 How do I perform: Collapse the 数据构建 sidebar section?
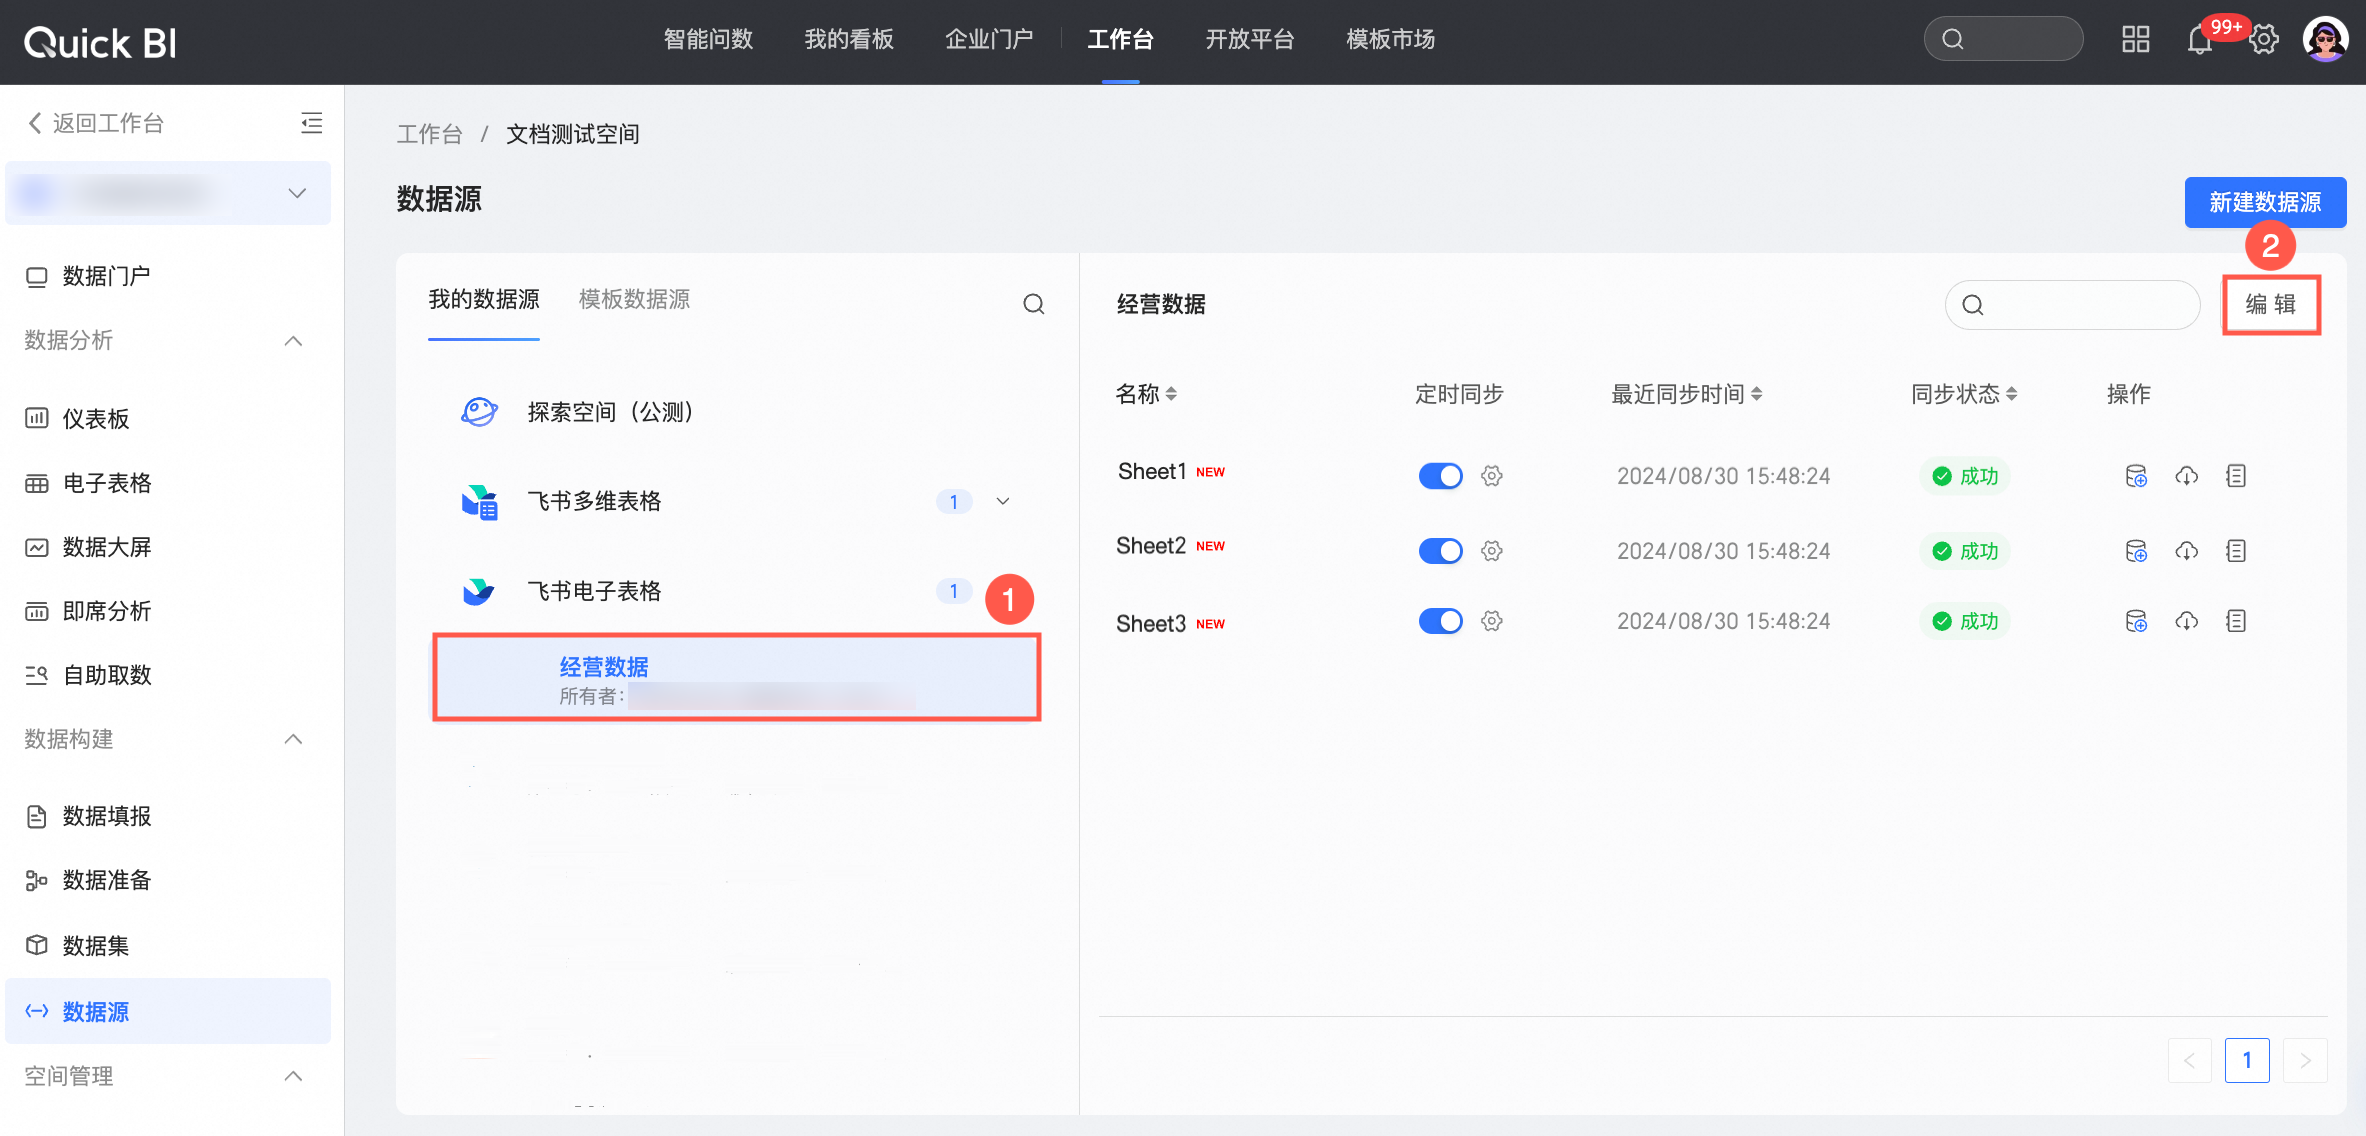[293, 739]
